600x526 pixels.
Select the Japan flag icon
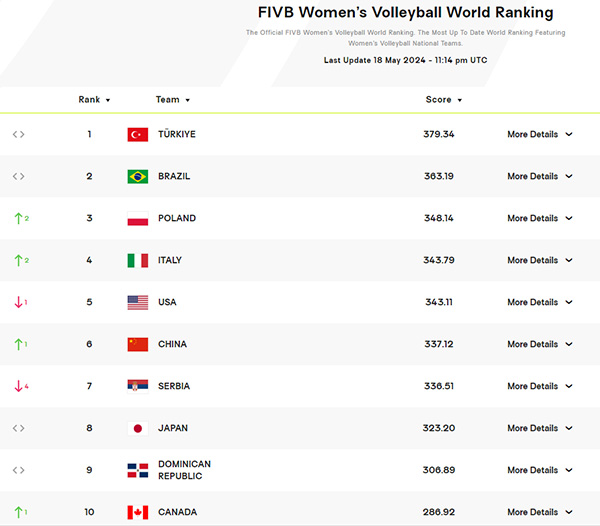click(x=138, y=428)
